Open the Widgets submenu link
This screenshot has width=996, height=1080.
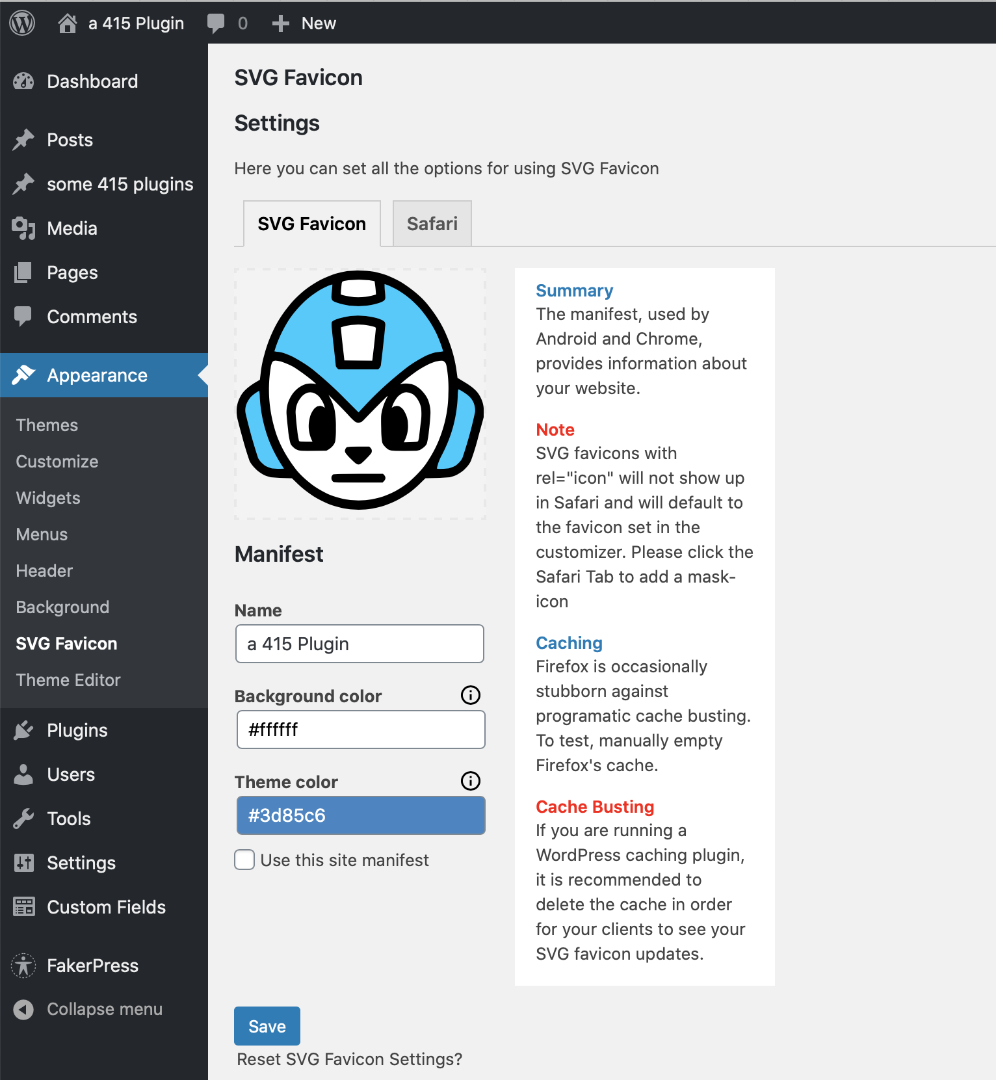pos(48,498)
